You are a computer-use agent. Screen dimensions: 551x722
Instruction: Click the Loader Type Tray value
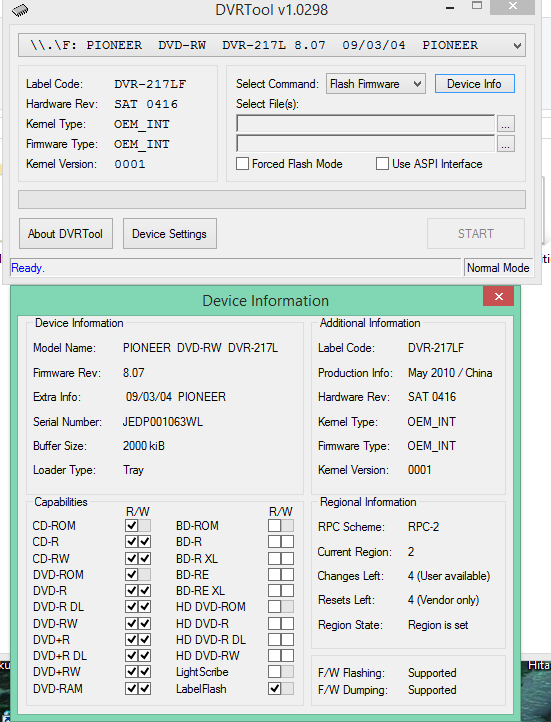point(133,470)
